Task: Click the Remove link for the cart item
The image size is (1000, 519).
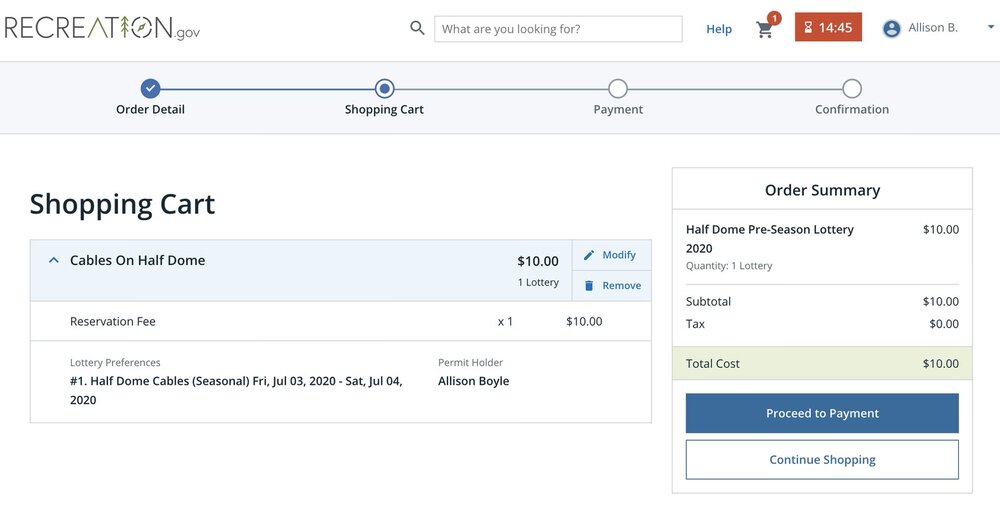Action: pyautogui.click(x=621, y=286)
